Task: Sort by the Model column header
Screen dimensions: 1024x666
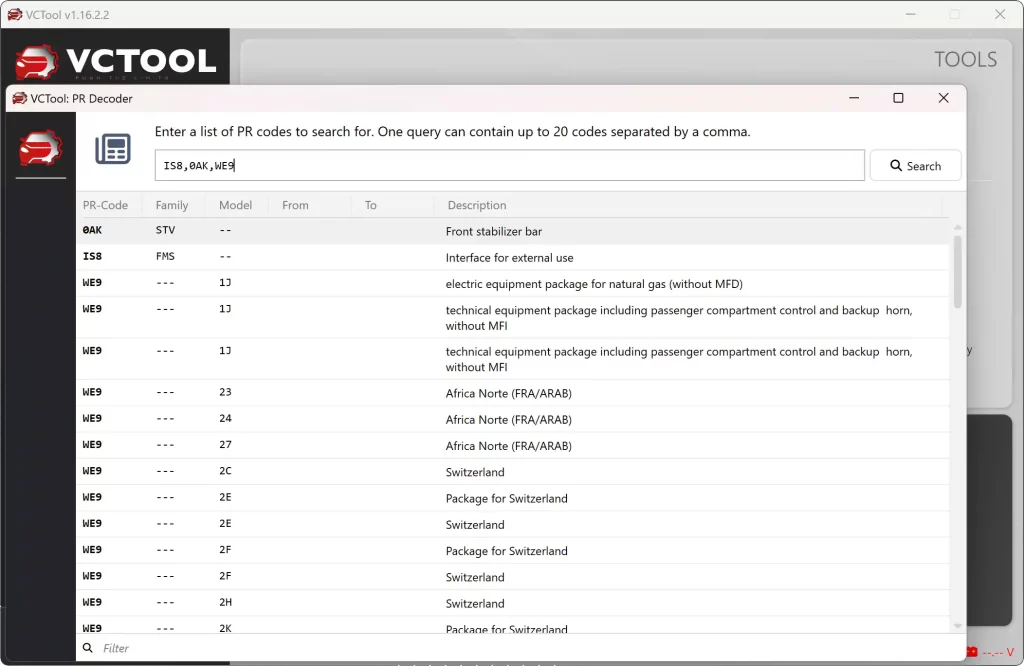Action: pyautogui.click(x=235, y=205)
